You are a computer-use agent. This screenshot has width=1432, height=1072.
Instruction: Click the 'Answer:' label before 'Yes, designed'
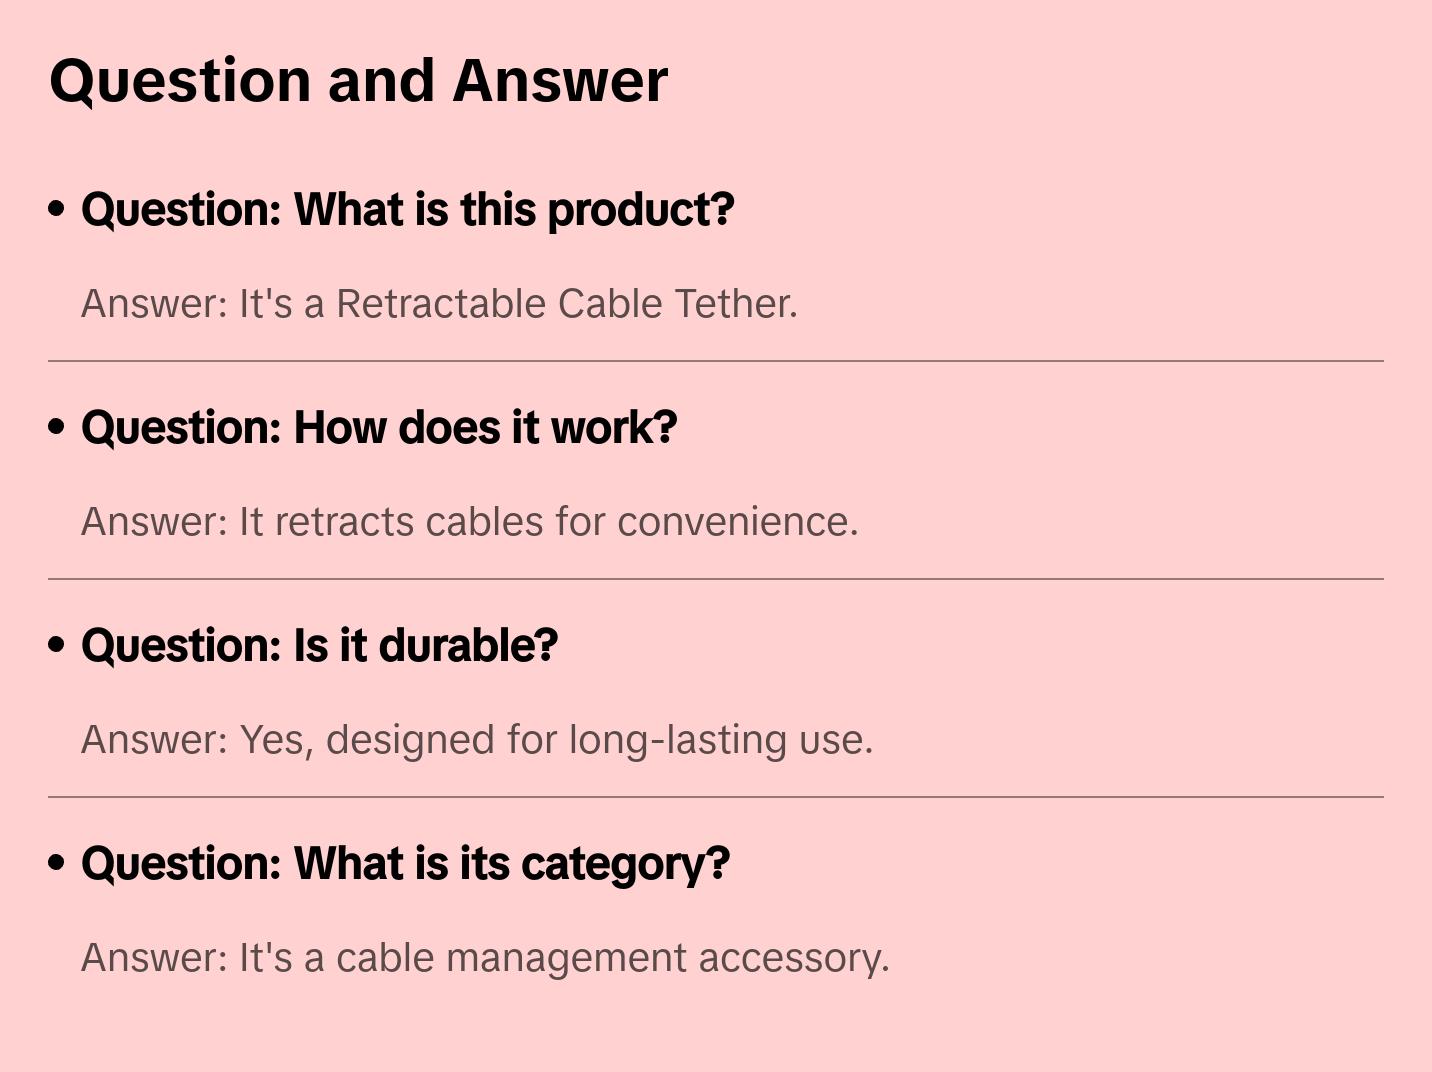[x=155, y=740]
